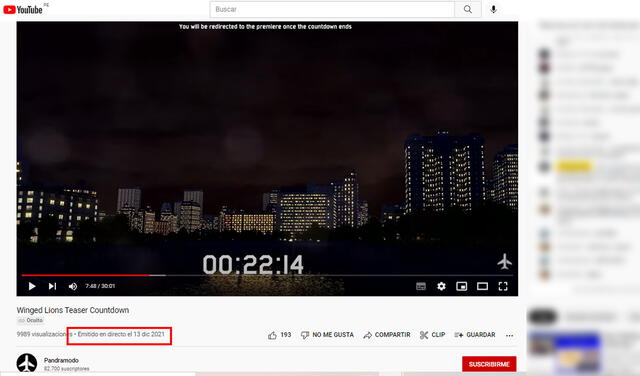Create a CLIP from the video
This screenshot has height=376, width=640.
[x=432, y=335]
